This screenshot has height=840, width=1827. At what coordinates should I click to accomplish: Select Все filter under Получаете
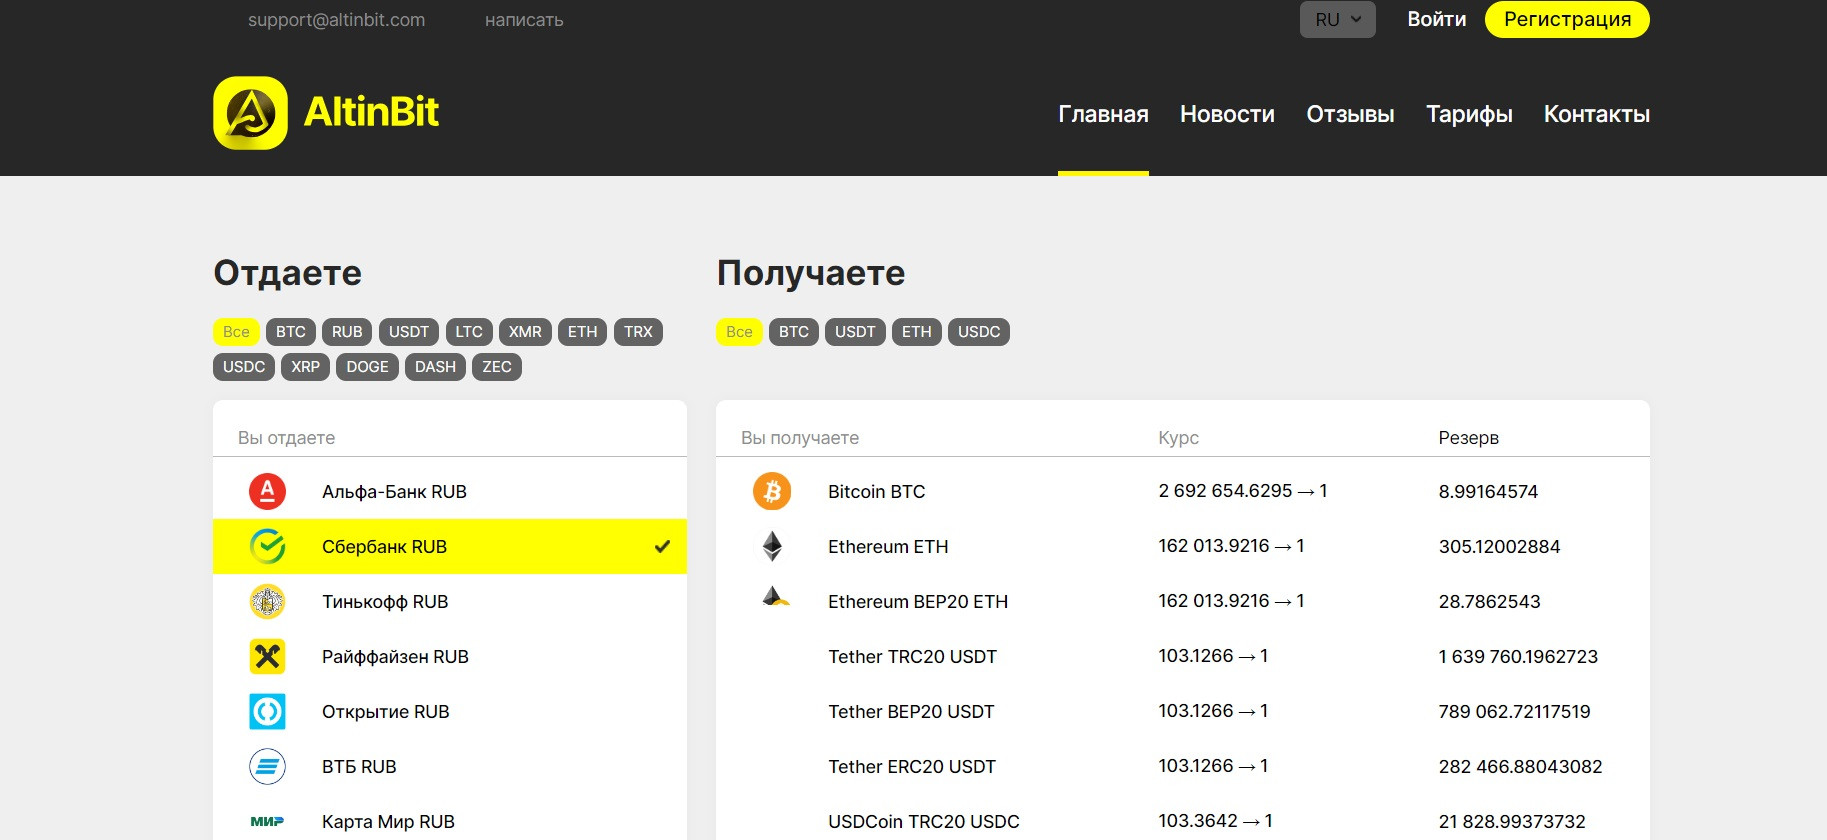(x=739, y=332)
